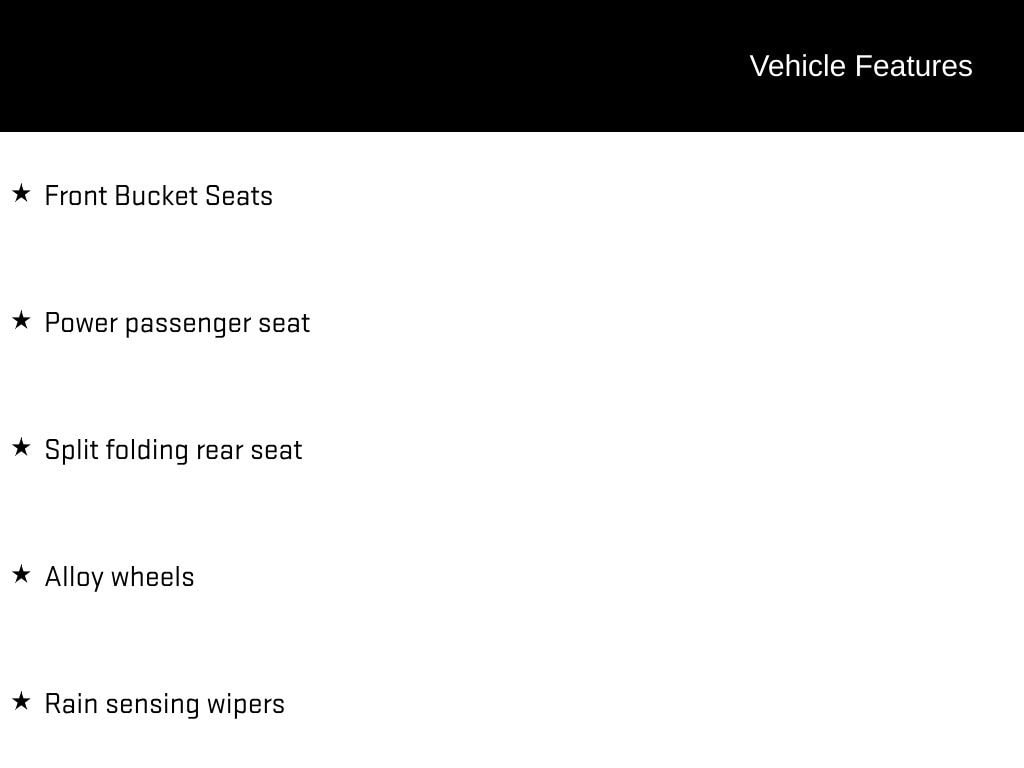
Task: Select the star icon next to Rain sensing wipers
Action: tap(21, 701)
